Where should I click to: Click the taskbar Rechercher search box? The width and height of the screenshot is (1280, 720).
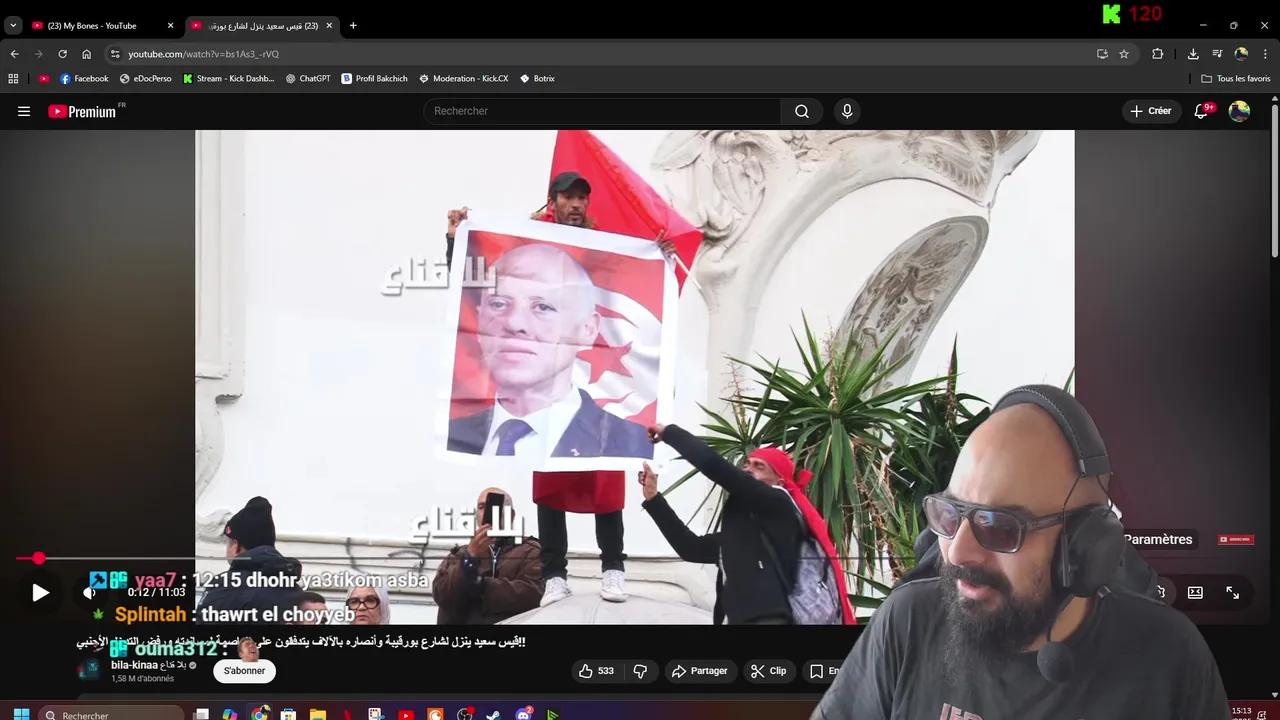pyautogui.click(x=112, y=715)
